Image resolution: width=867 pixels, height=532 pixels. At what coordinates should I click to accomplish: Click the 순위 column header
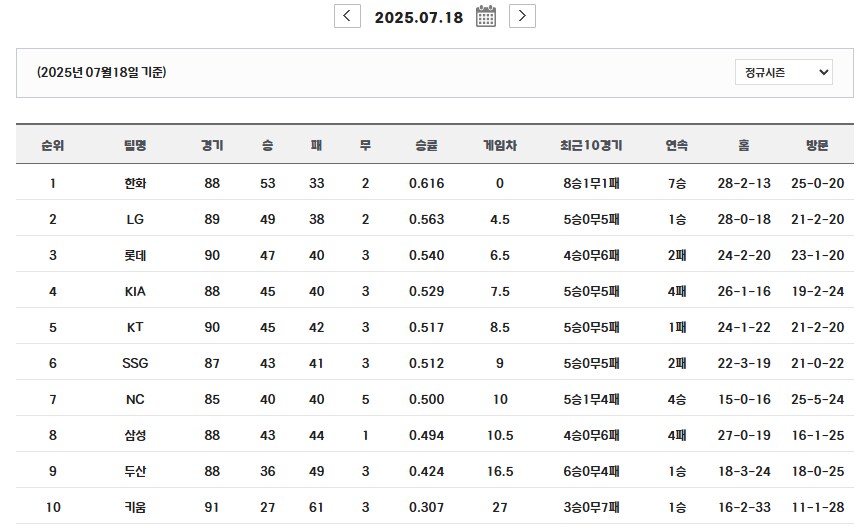53,145
